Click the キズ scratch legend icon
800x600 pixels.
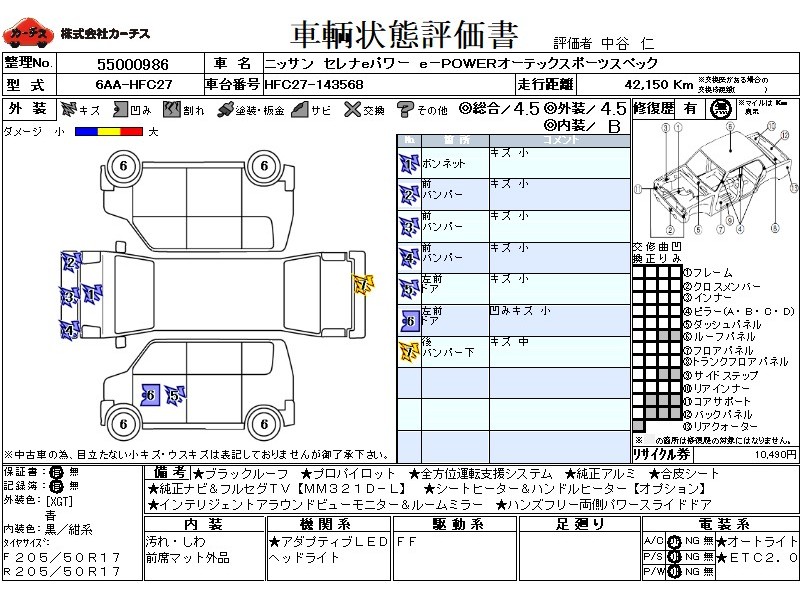coord(69,109)
